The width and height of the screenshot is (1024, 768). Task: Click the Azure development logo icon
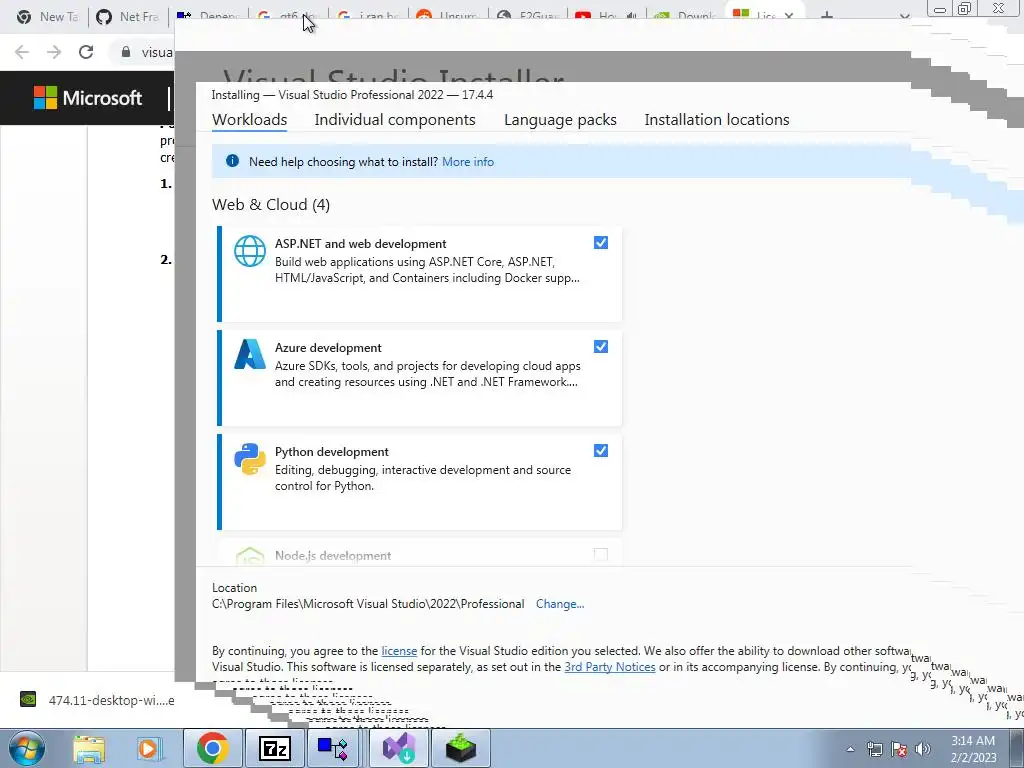tap(250, 355)
